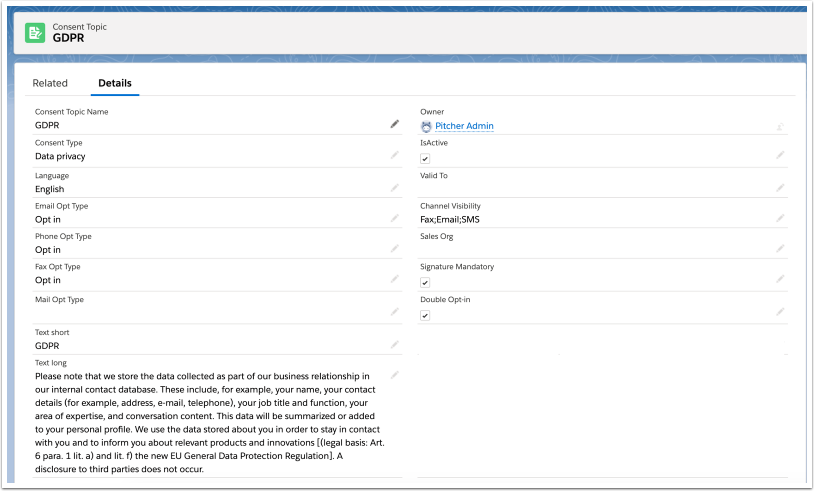Edit the Sales Org field pencil
Viewport: 814px width, 491px height.
tap(779, 249)
